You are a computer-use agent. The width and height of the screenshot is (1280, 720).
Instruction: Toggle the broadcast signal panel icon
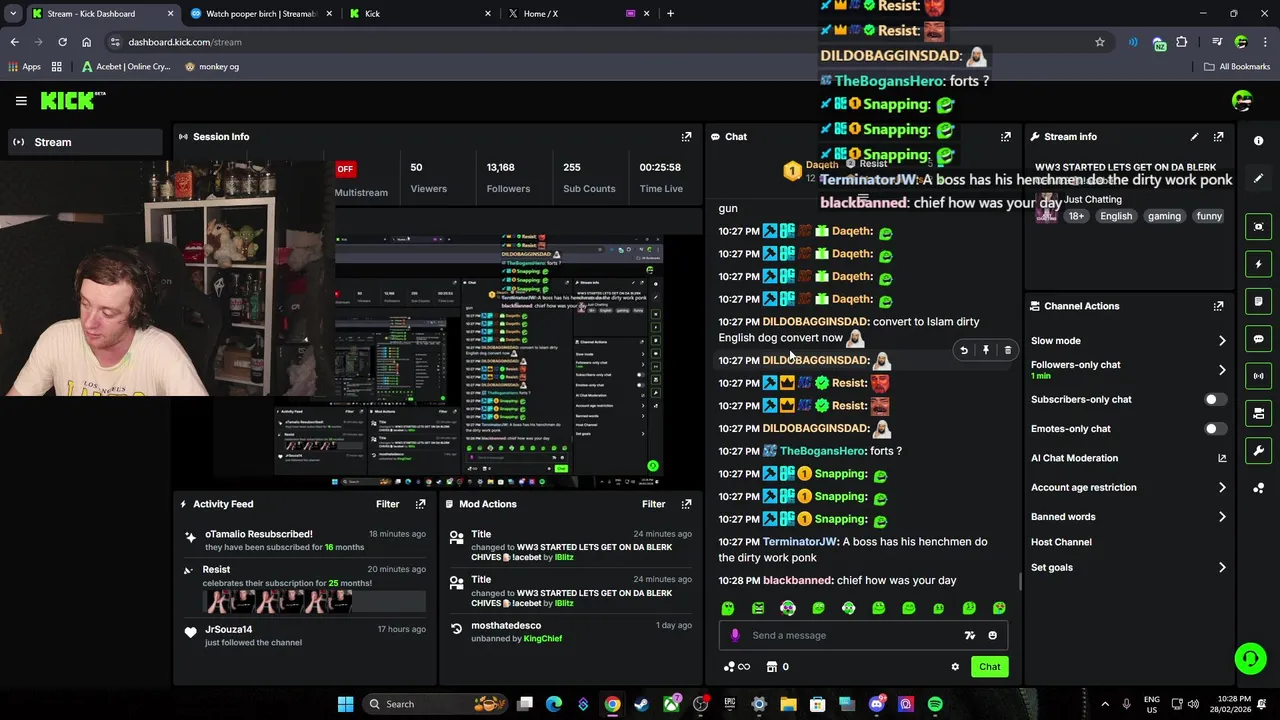point(1258,376)
